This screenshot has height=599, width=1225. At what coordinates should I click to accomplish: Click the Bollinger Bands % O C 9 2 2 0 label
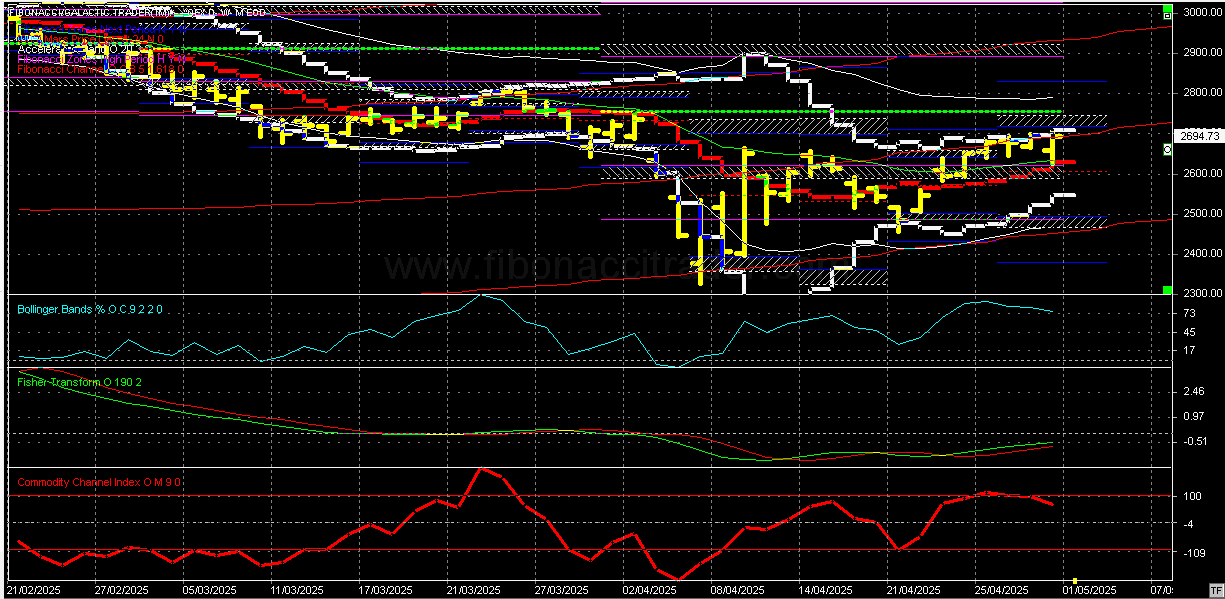point(89,310)
